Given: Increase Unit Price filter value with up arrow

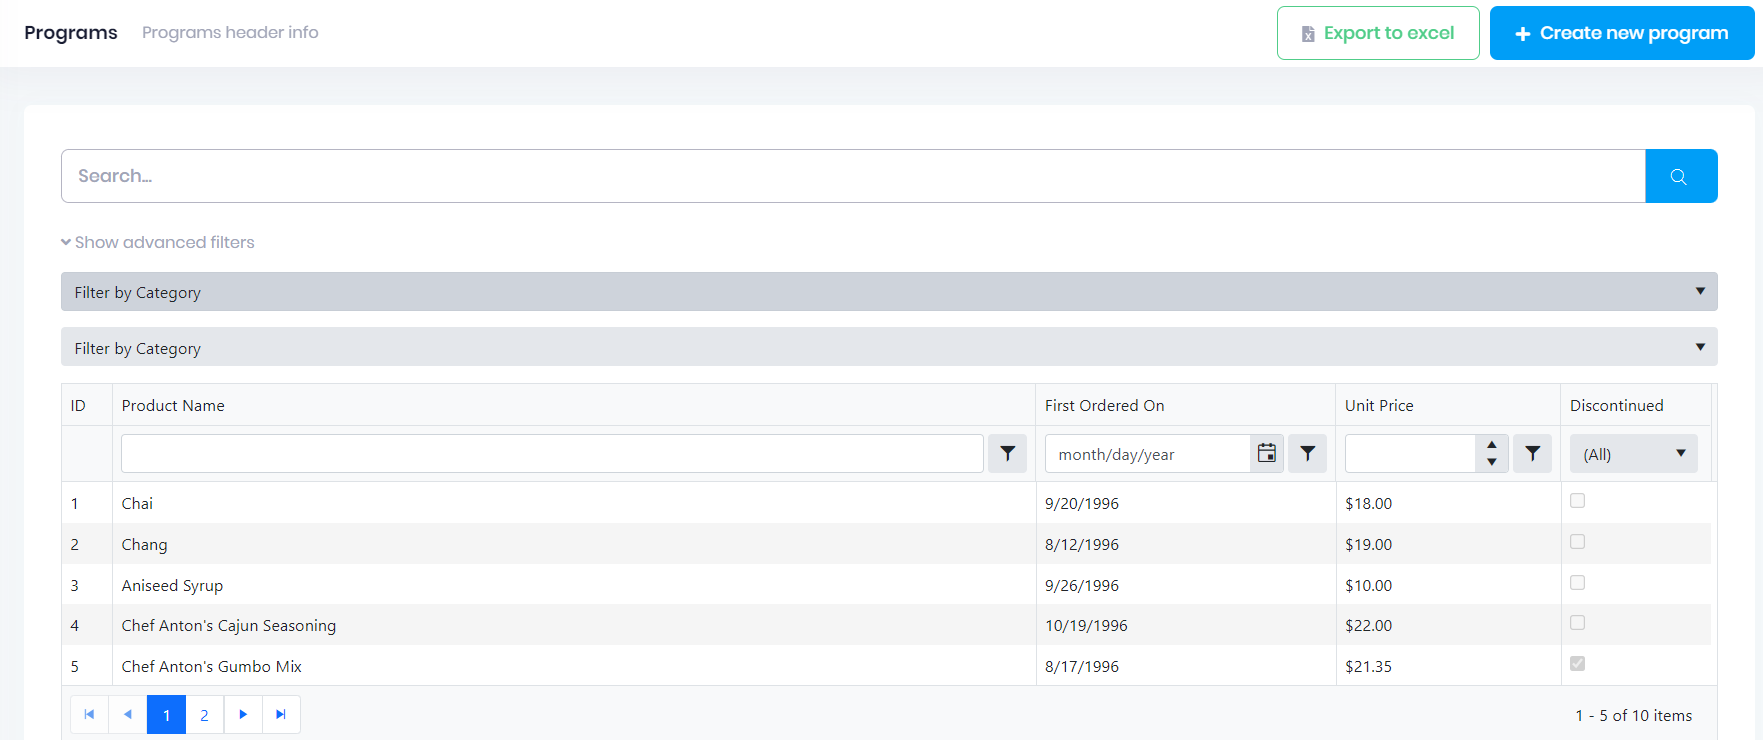Looking at the screenshot, I should tap(1491, 445).
